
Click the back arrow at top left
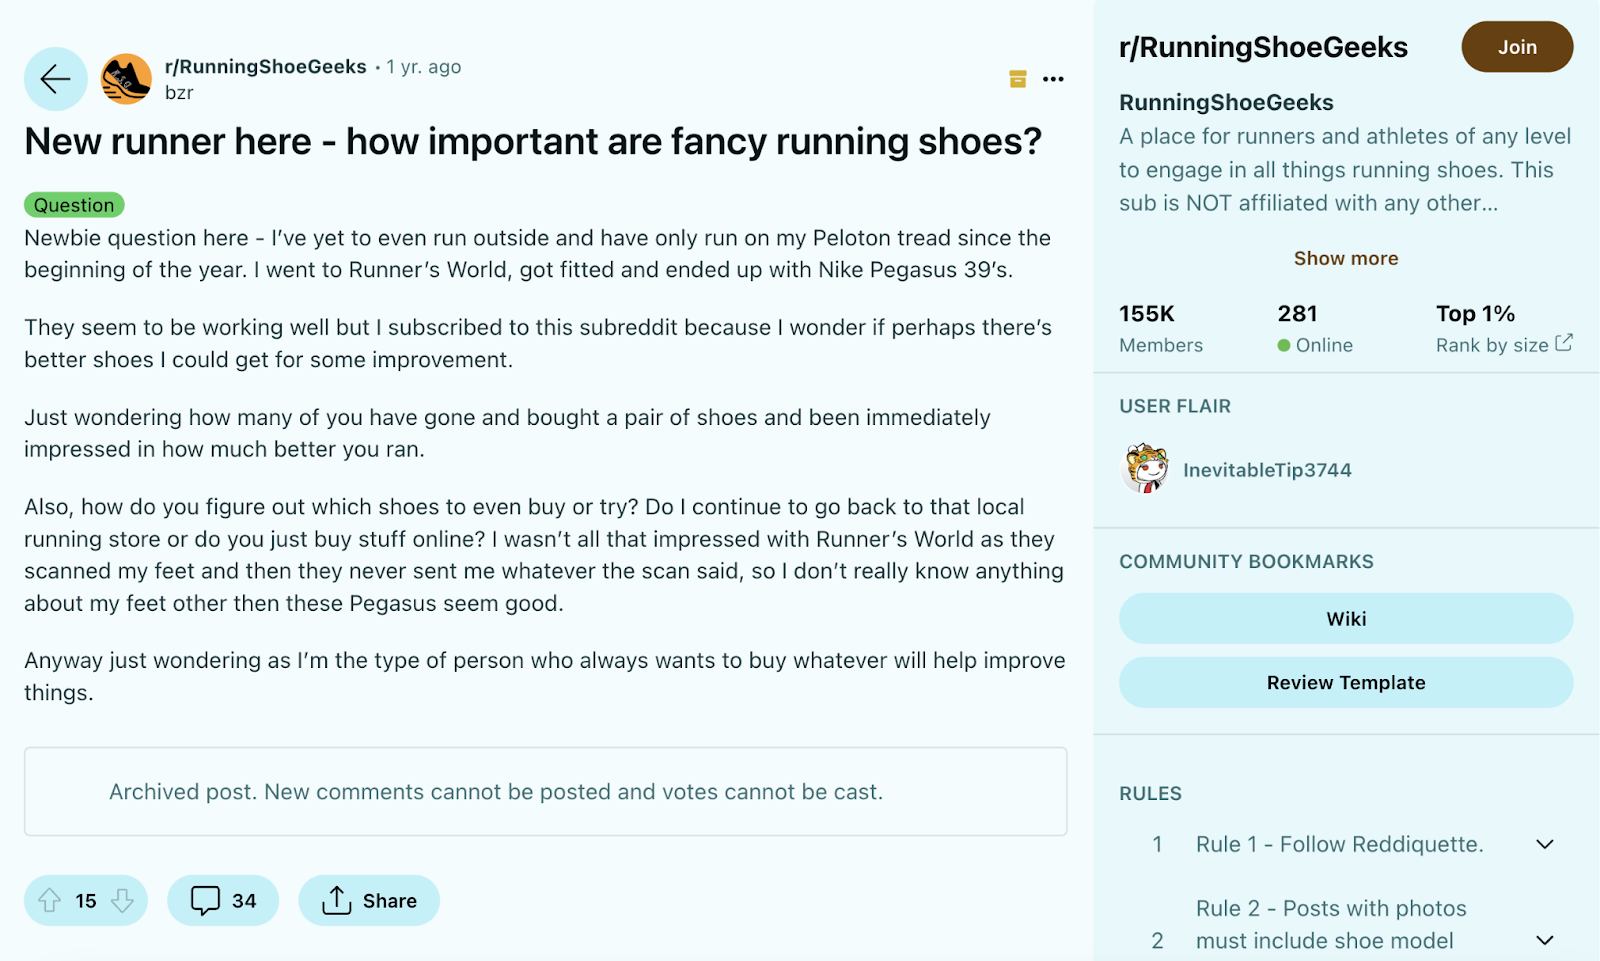pyautogui.click(x=55, y=79)
